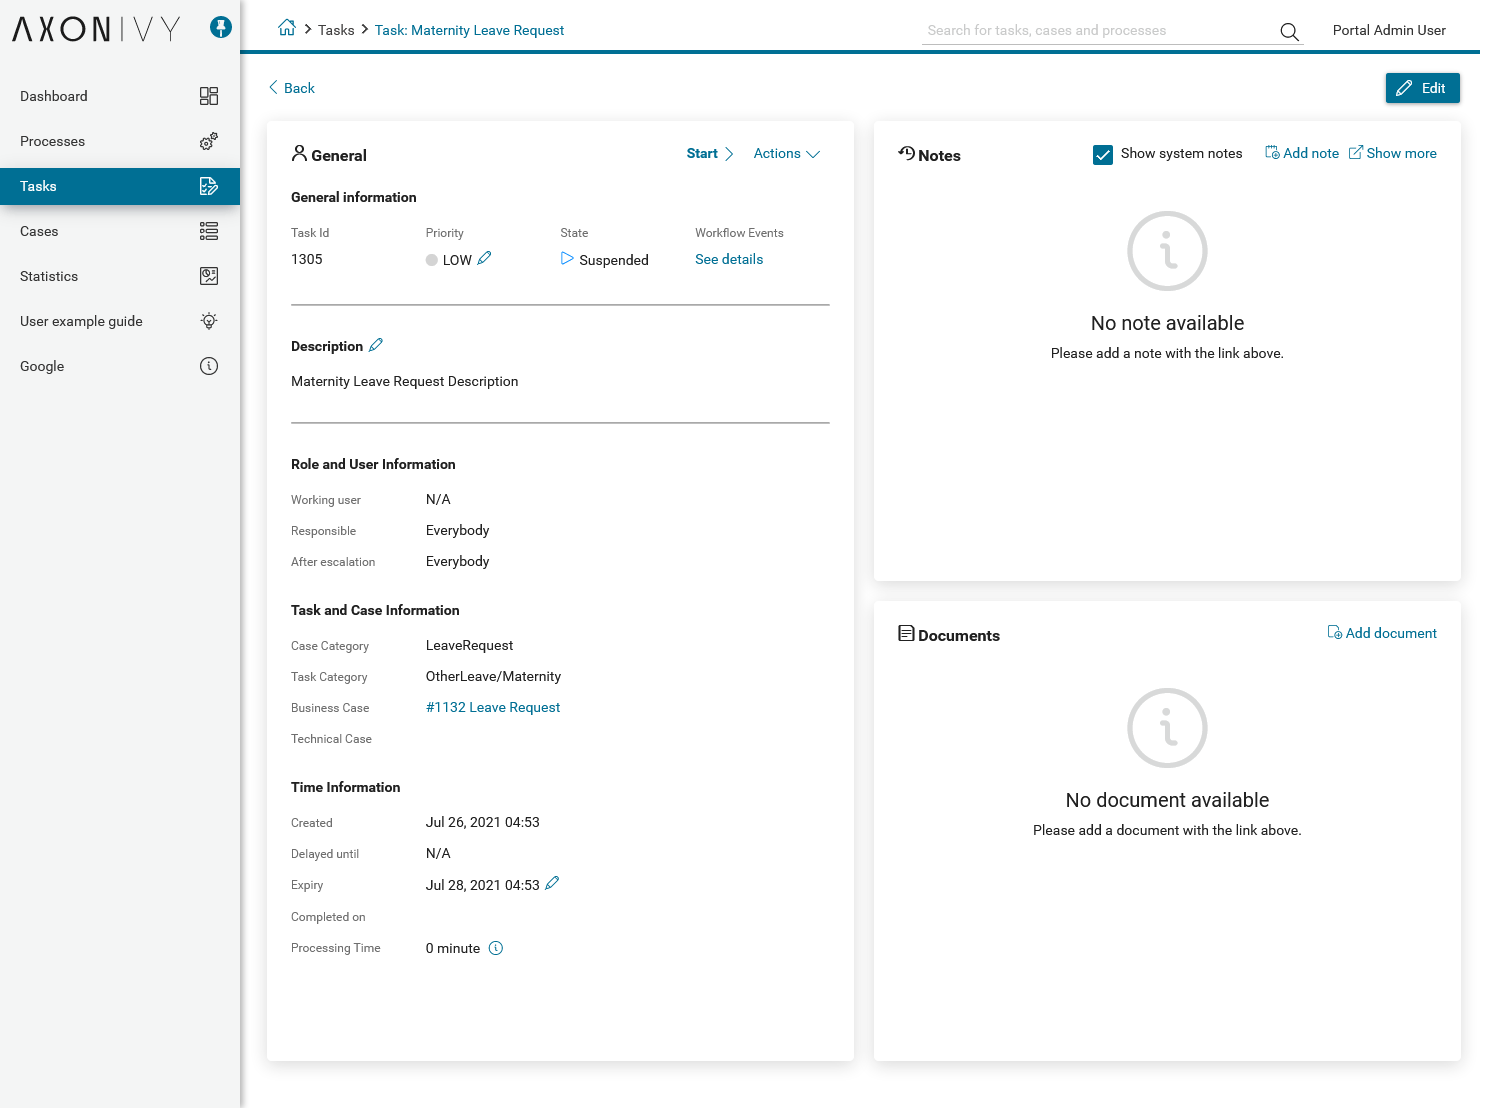
Task: Click See details for workflow events
Action: coord(729,259)
